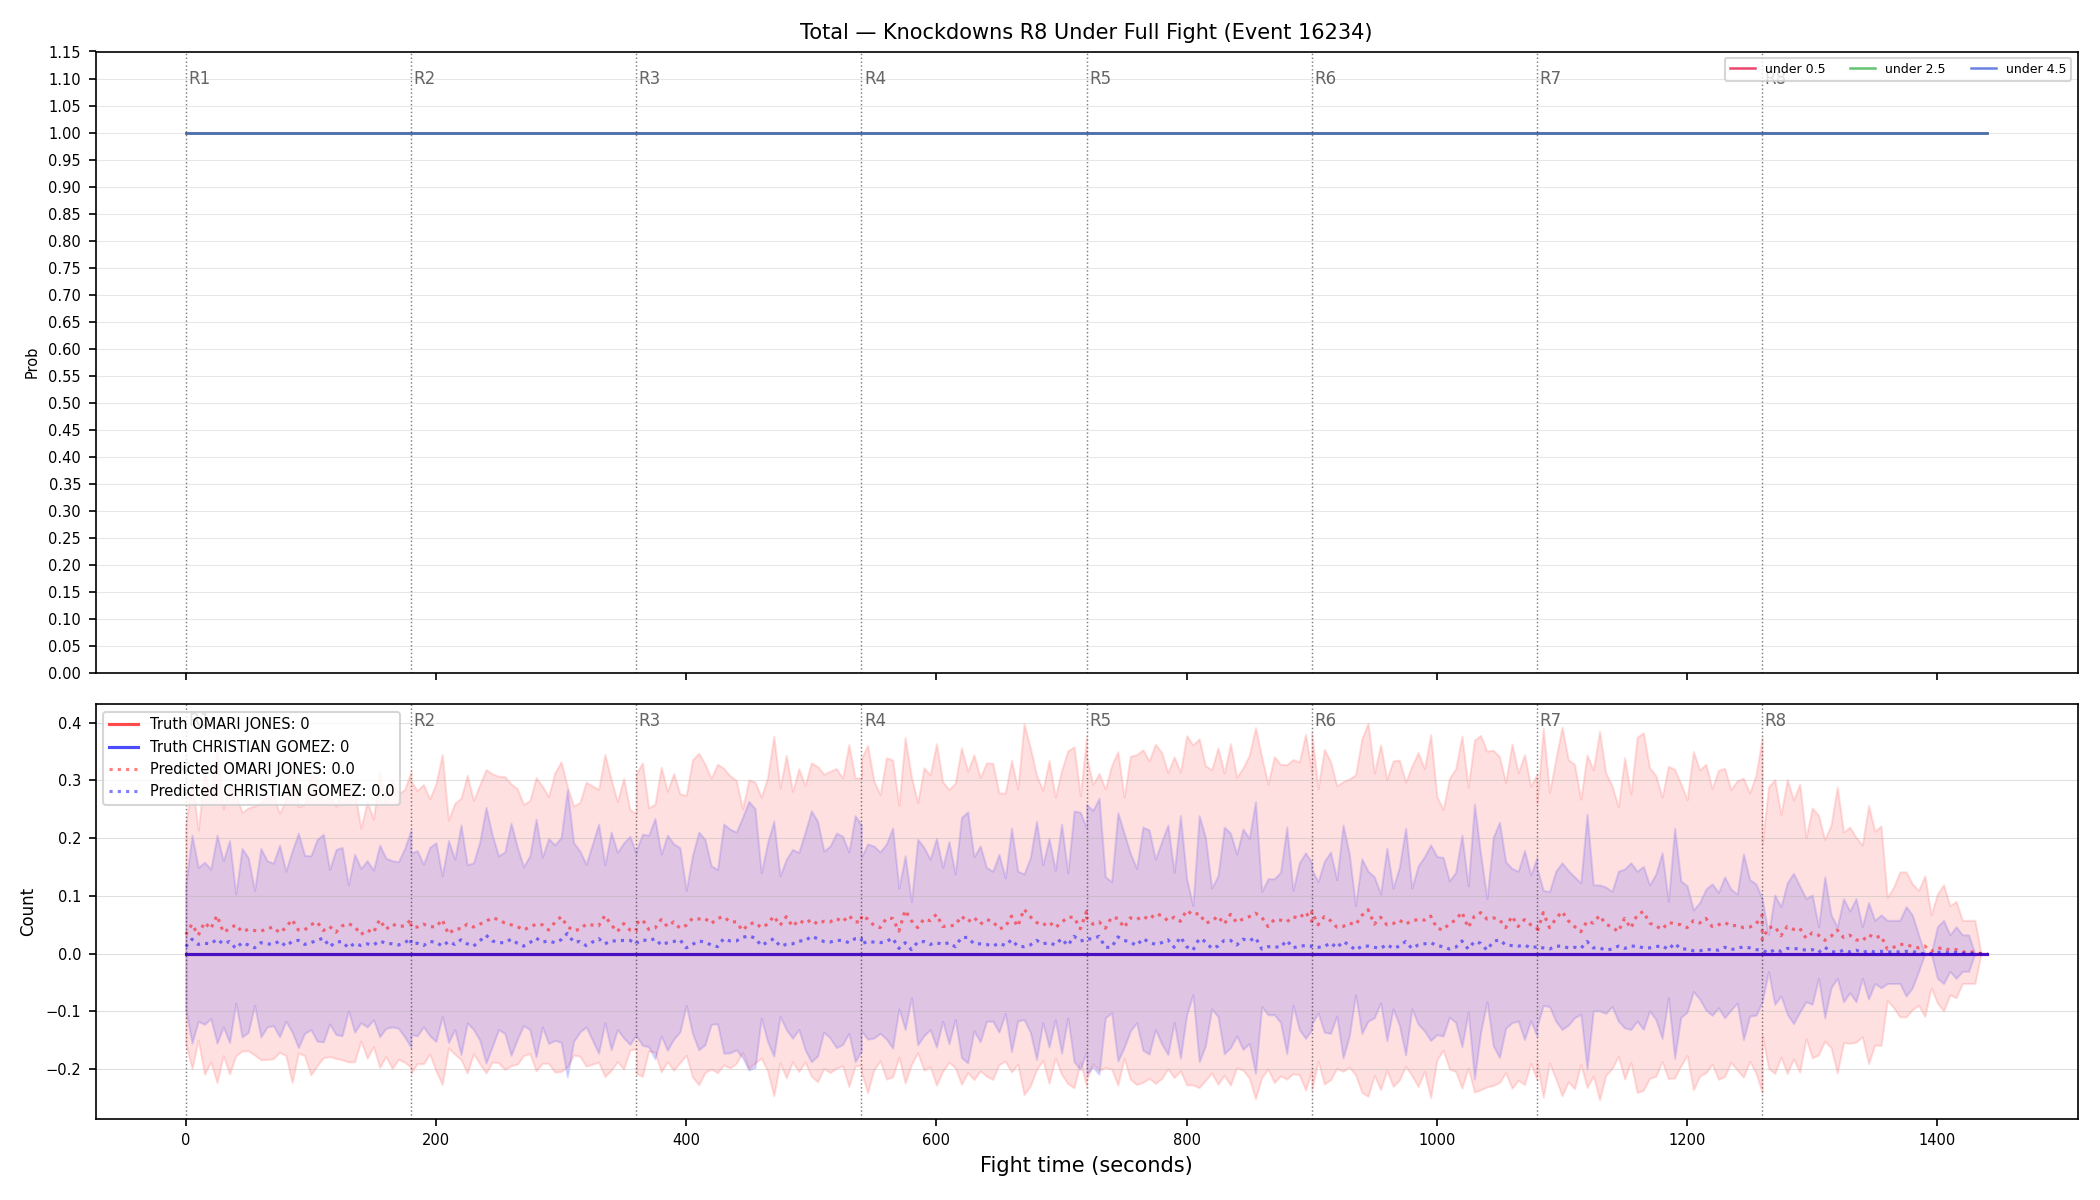Click 'Predicted CHRISTIAN GOMEZ: 0.0' legend entry
The width and height of the screenshot is (2100, 1200).
tap(251, 791)
